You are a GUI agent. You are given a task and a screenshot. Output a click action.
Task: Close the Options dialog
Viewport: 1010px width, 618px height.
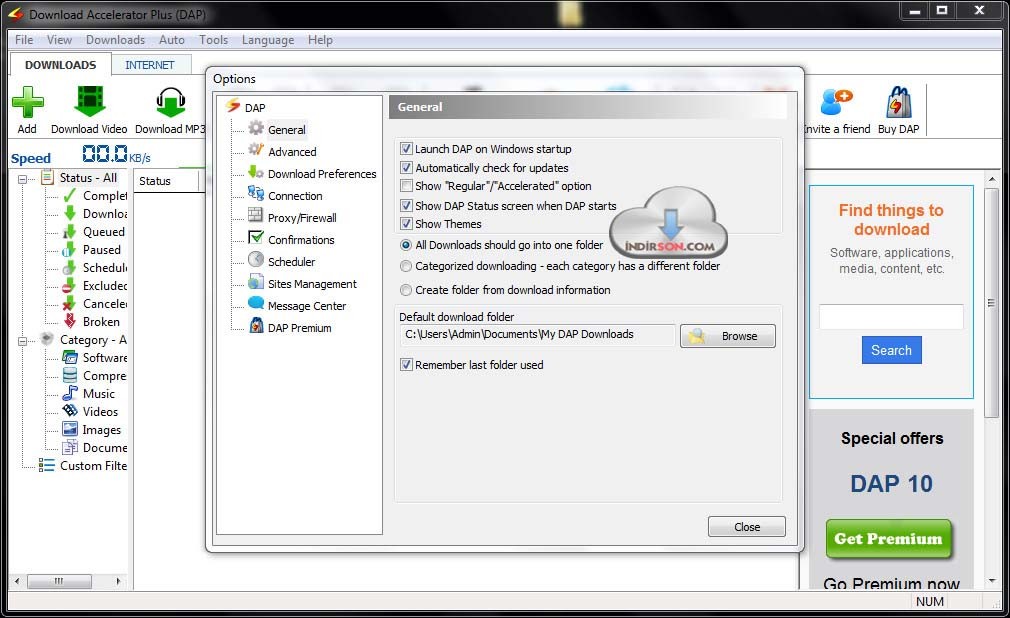747,526
